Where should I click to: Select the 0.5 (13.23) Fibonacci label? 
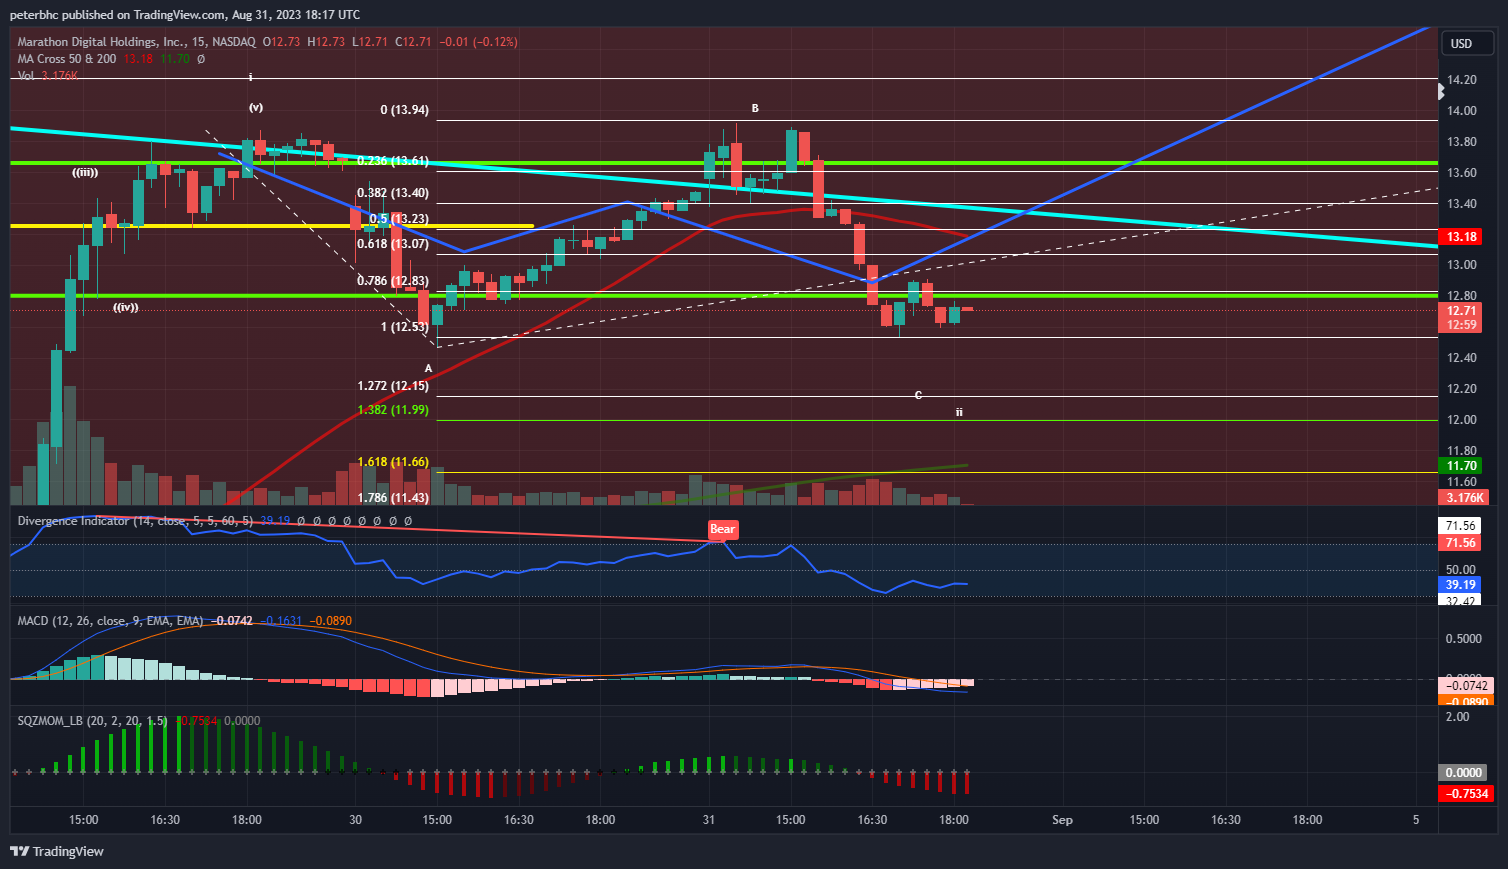pyautogui.click(x=399, y=219)
